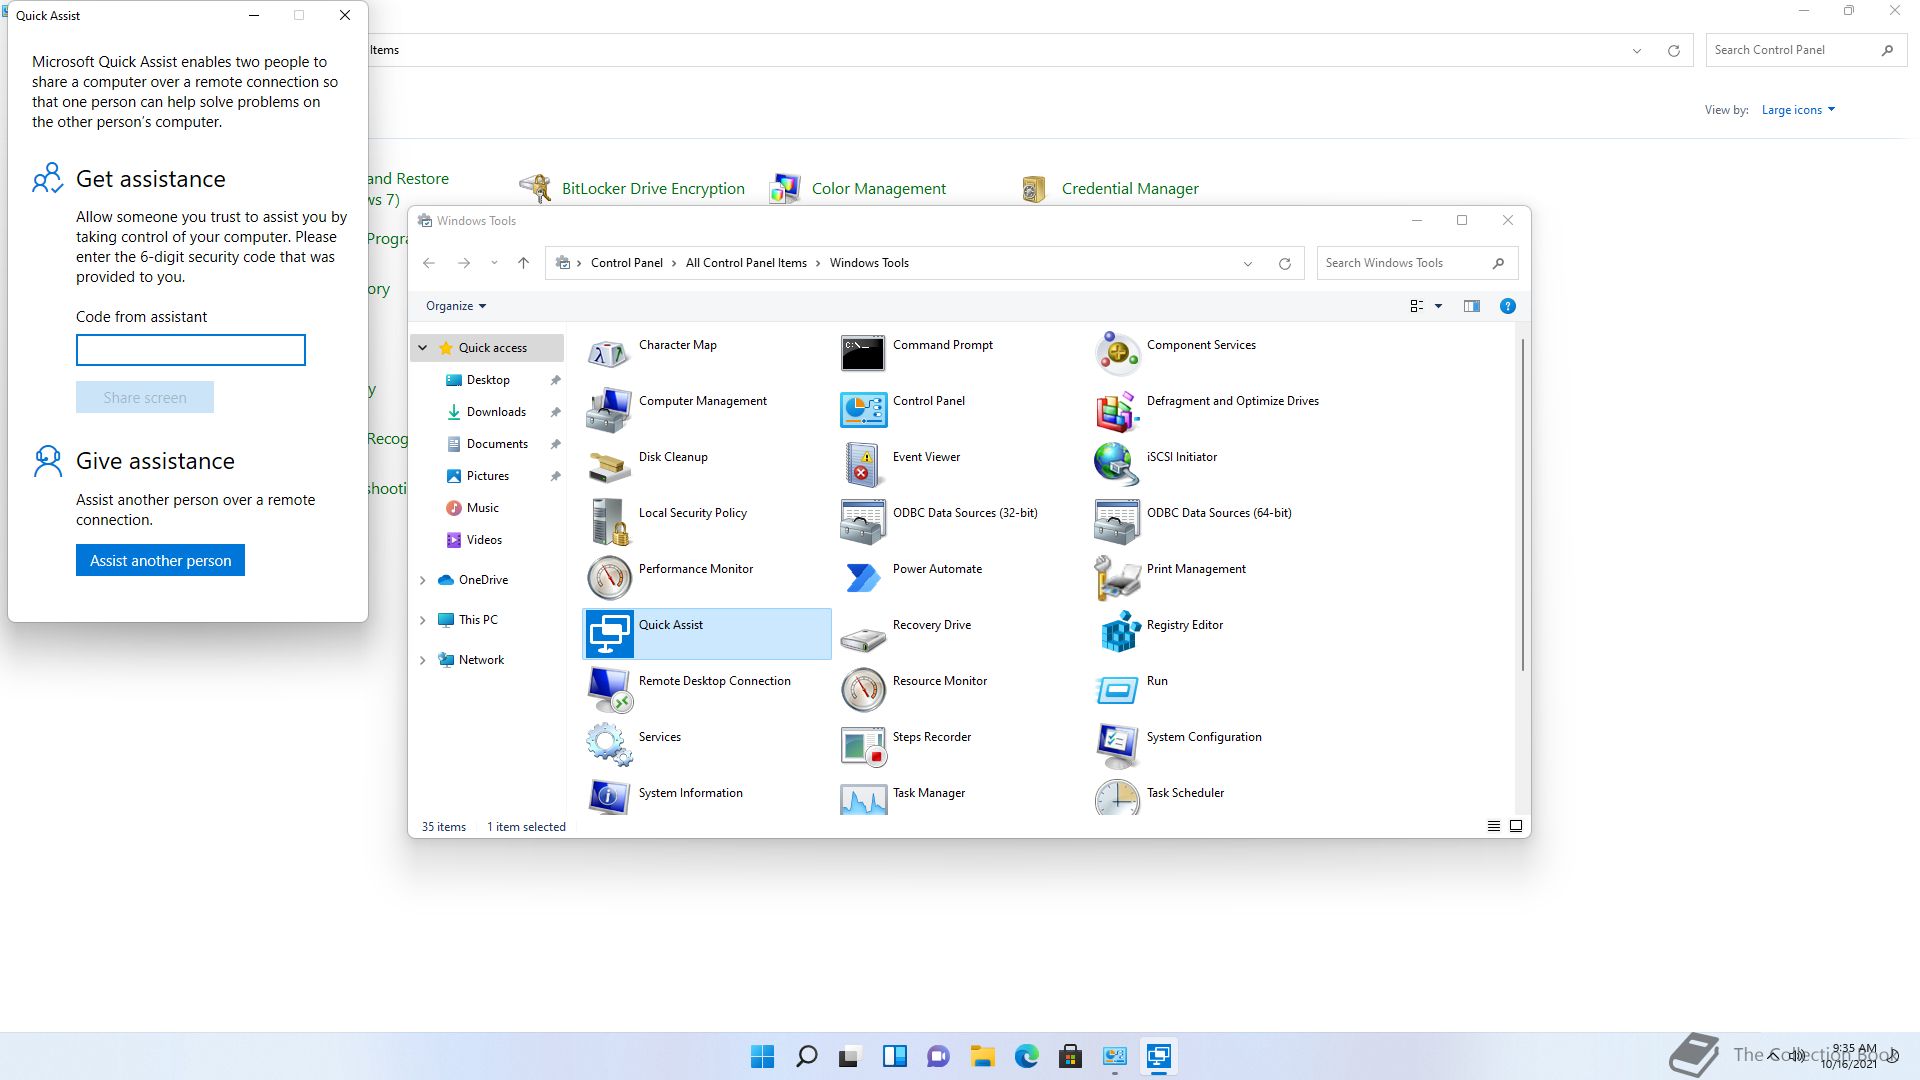The height and width of the screenshot is (1080, 1920).
Task: Open Windows Tools address bar history dropdown
Action: (1248, 263)
